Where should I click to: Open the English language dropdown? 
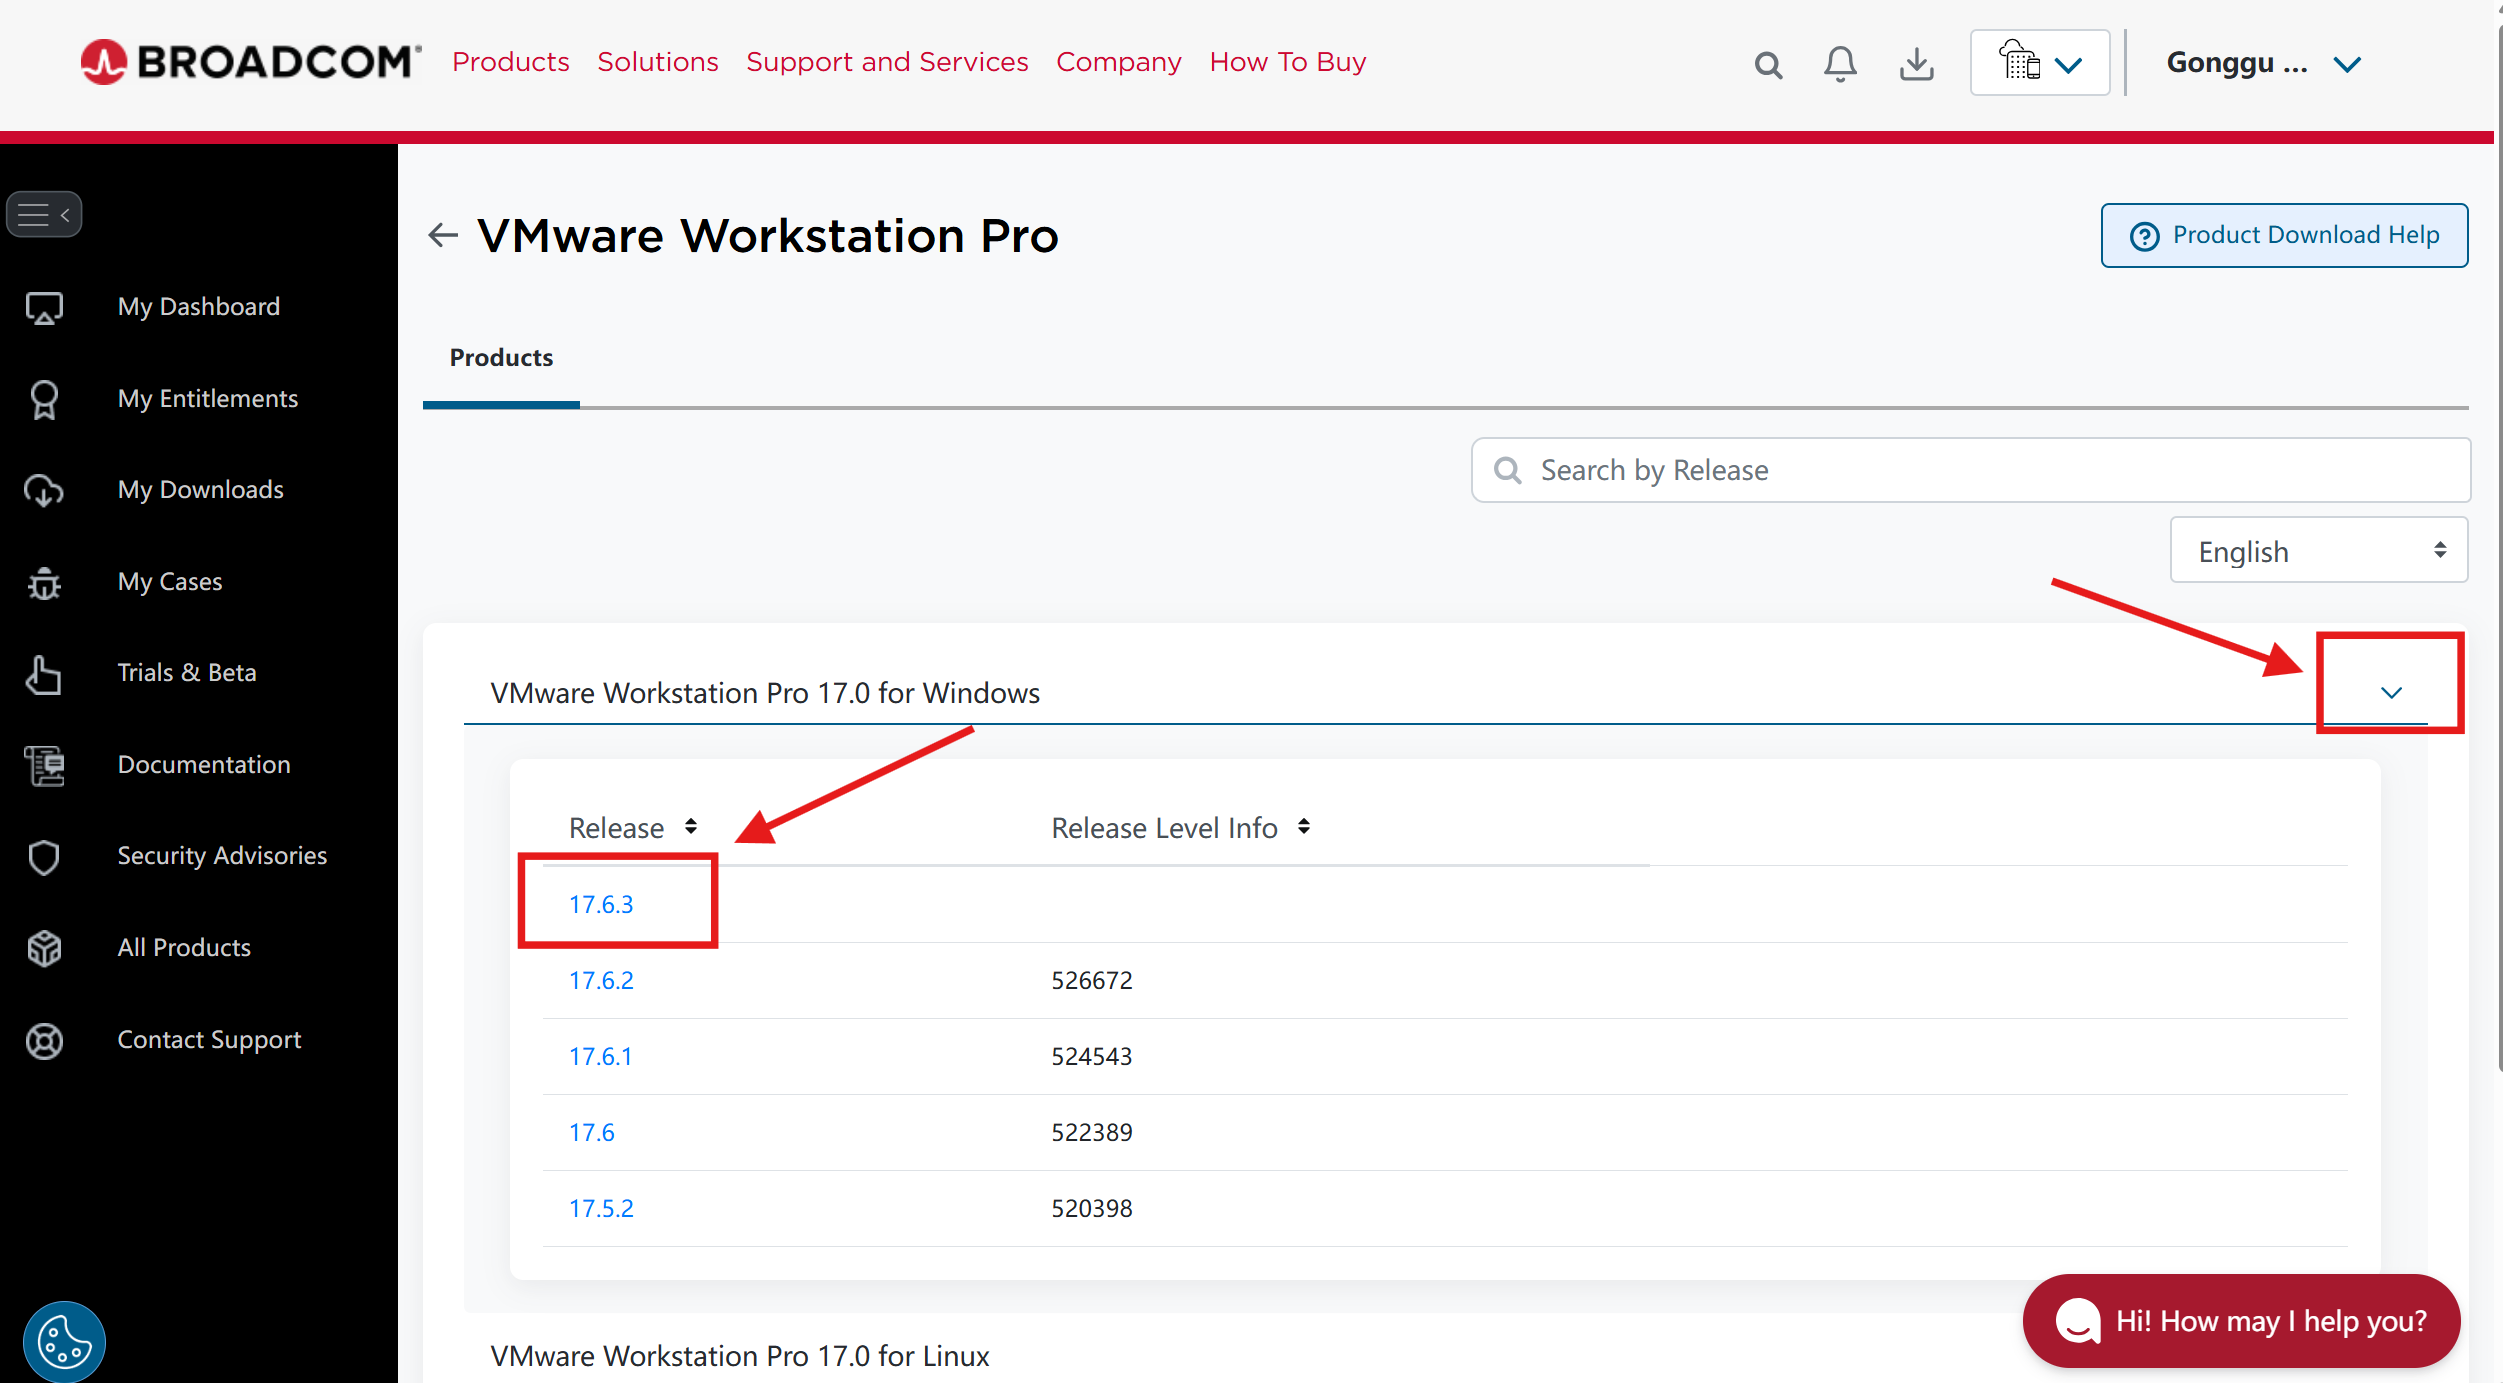[x=2318, y=551]
